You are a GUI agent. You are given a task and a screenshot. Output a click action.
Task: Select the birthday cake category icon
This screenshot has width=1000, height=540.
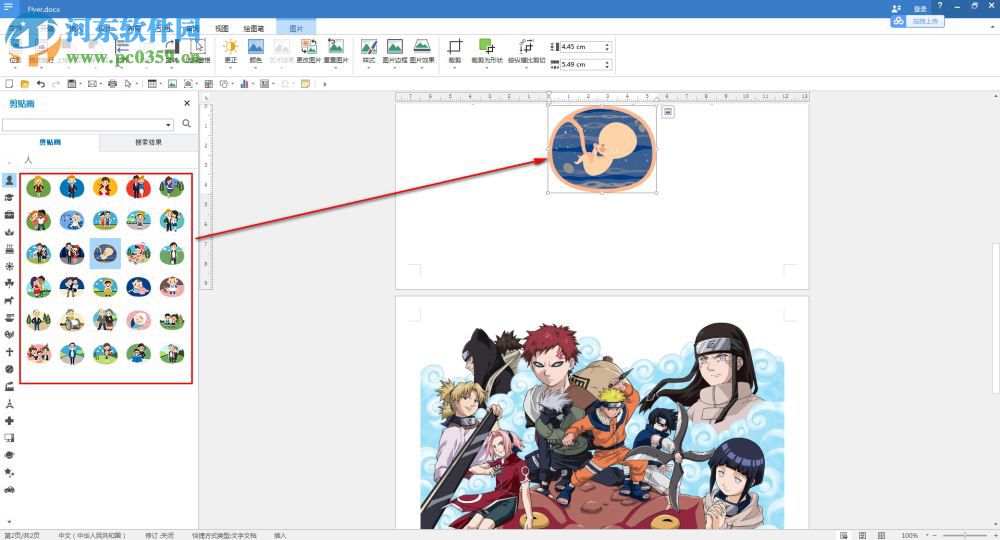10,249
